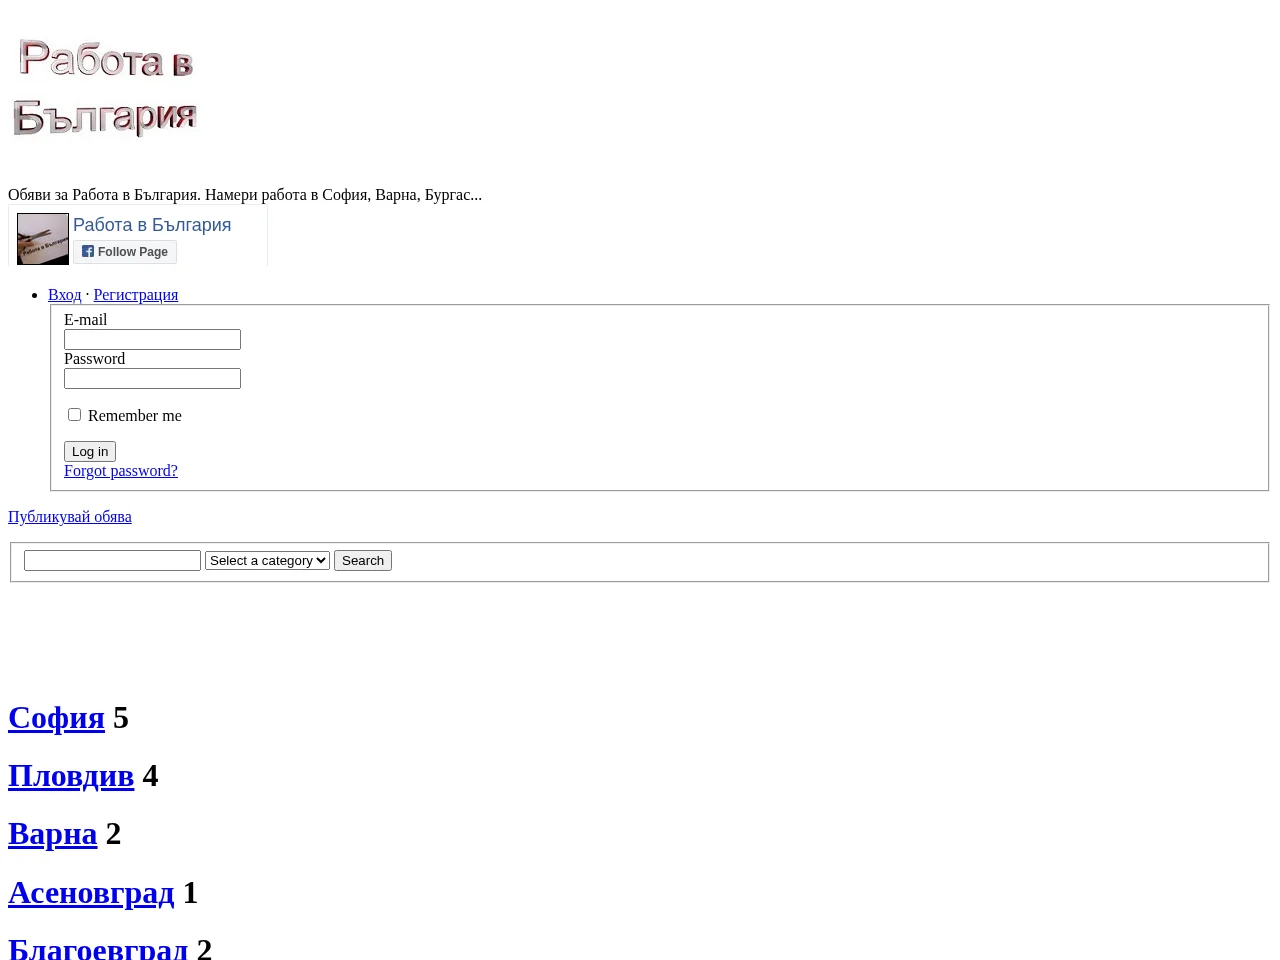Screen dimensions: 1280x960
Task: Open the София city link
Action: point(56,718)
